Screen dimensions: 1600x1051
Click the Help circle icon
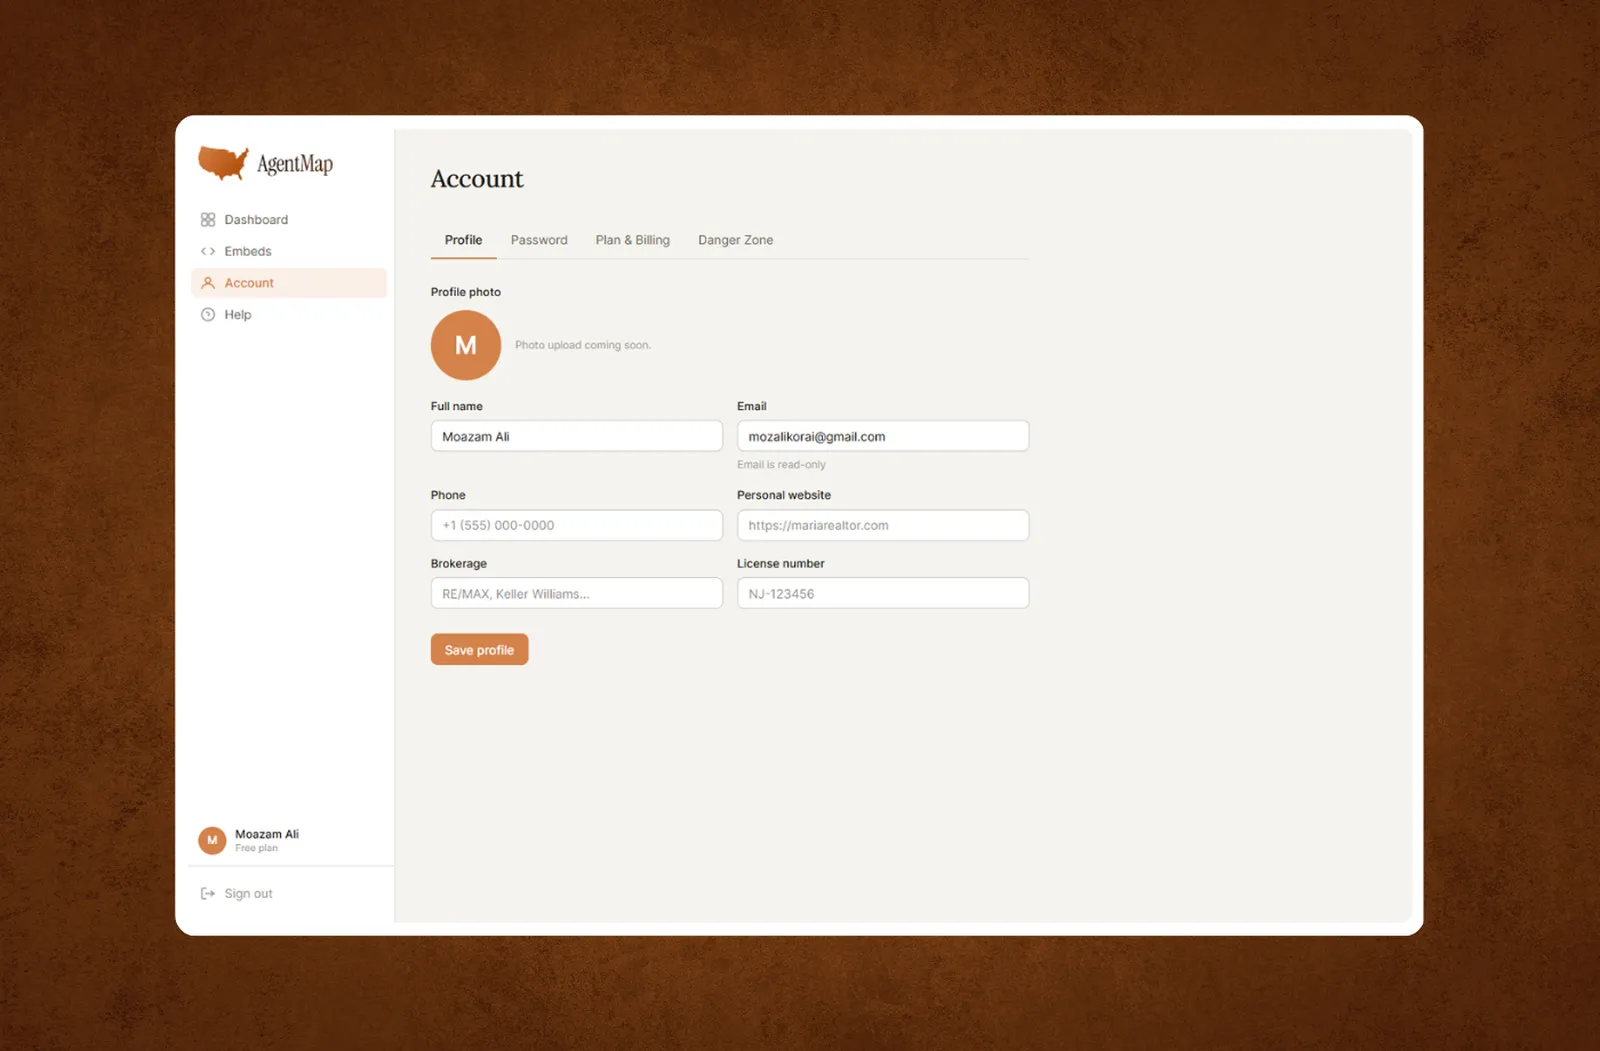[x=208, y=314]
